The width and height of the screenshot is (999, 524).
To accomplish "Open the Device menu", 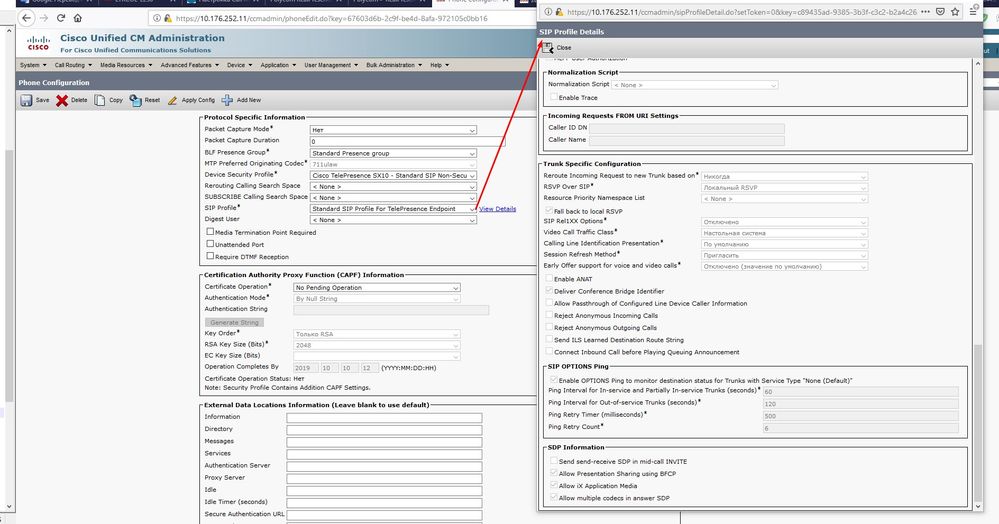I will click(240, 65).
